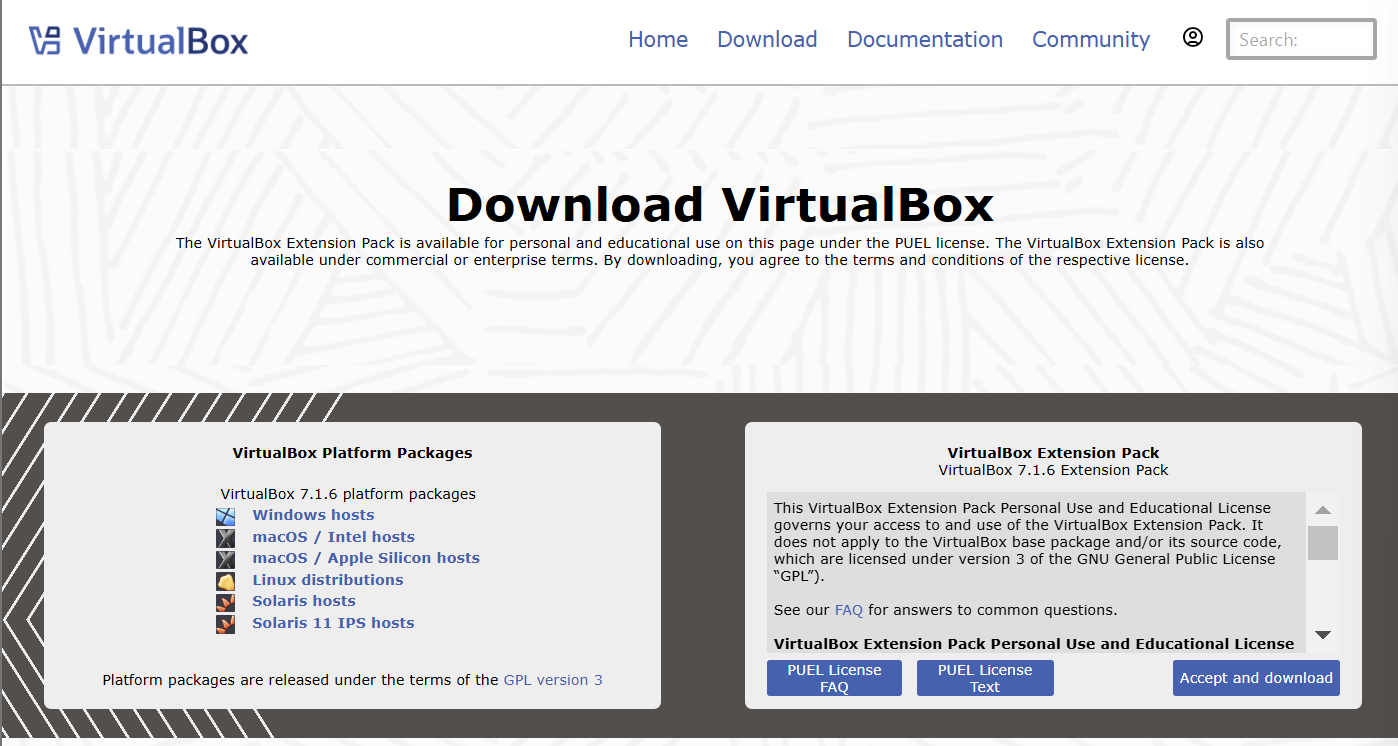Go to the Home page

click(658, 39)
